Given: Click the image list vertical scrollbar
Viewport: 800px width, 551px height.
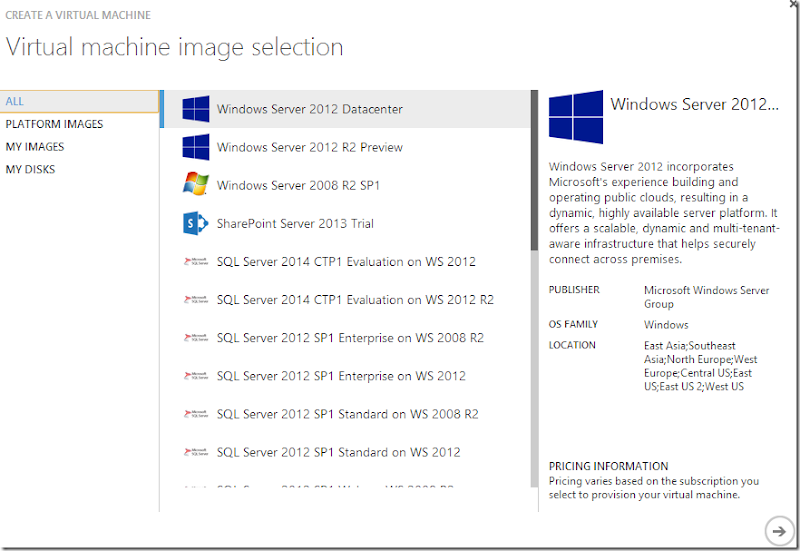Looking at the screenshot, I should pyautogui.click(x=534, y=170).
